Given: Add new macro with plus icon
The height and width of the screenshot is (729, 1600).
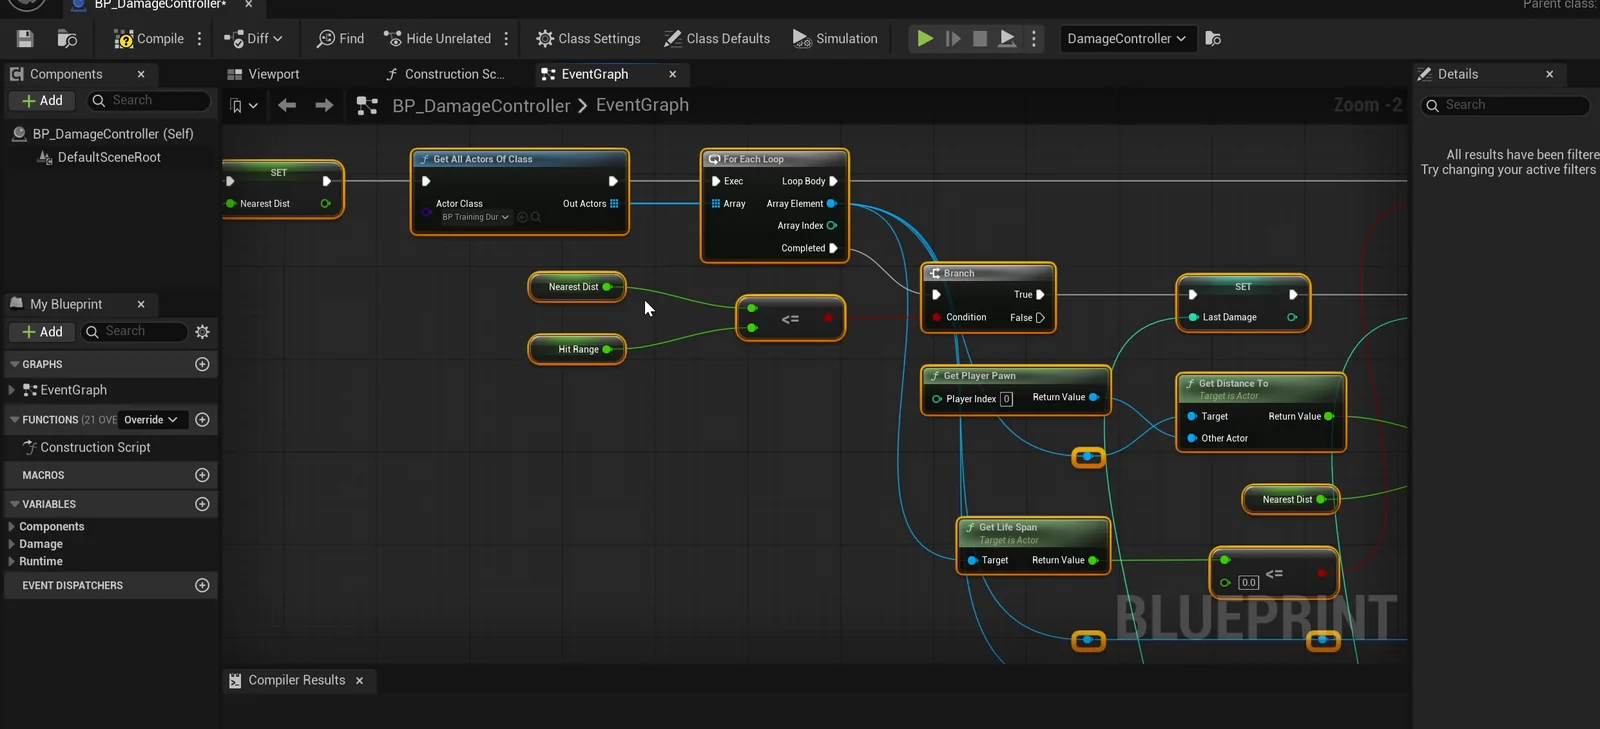Looking at the screenshot, I should coord(202,475).
